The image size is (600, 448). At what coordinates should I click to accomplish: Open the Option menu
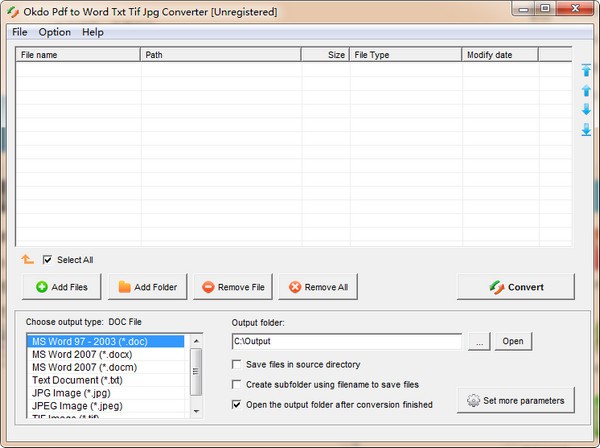[x=54, y=32]
